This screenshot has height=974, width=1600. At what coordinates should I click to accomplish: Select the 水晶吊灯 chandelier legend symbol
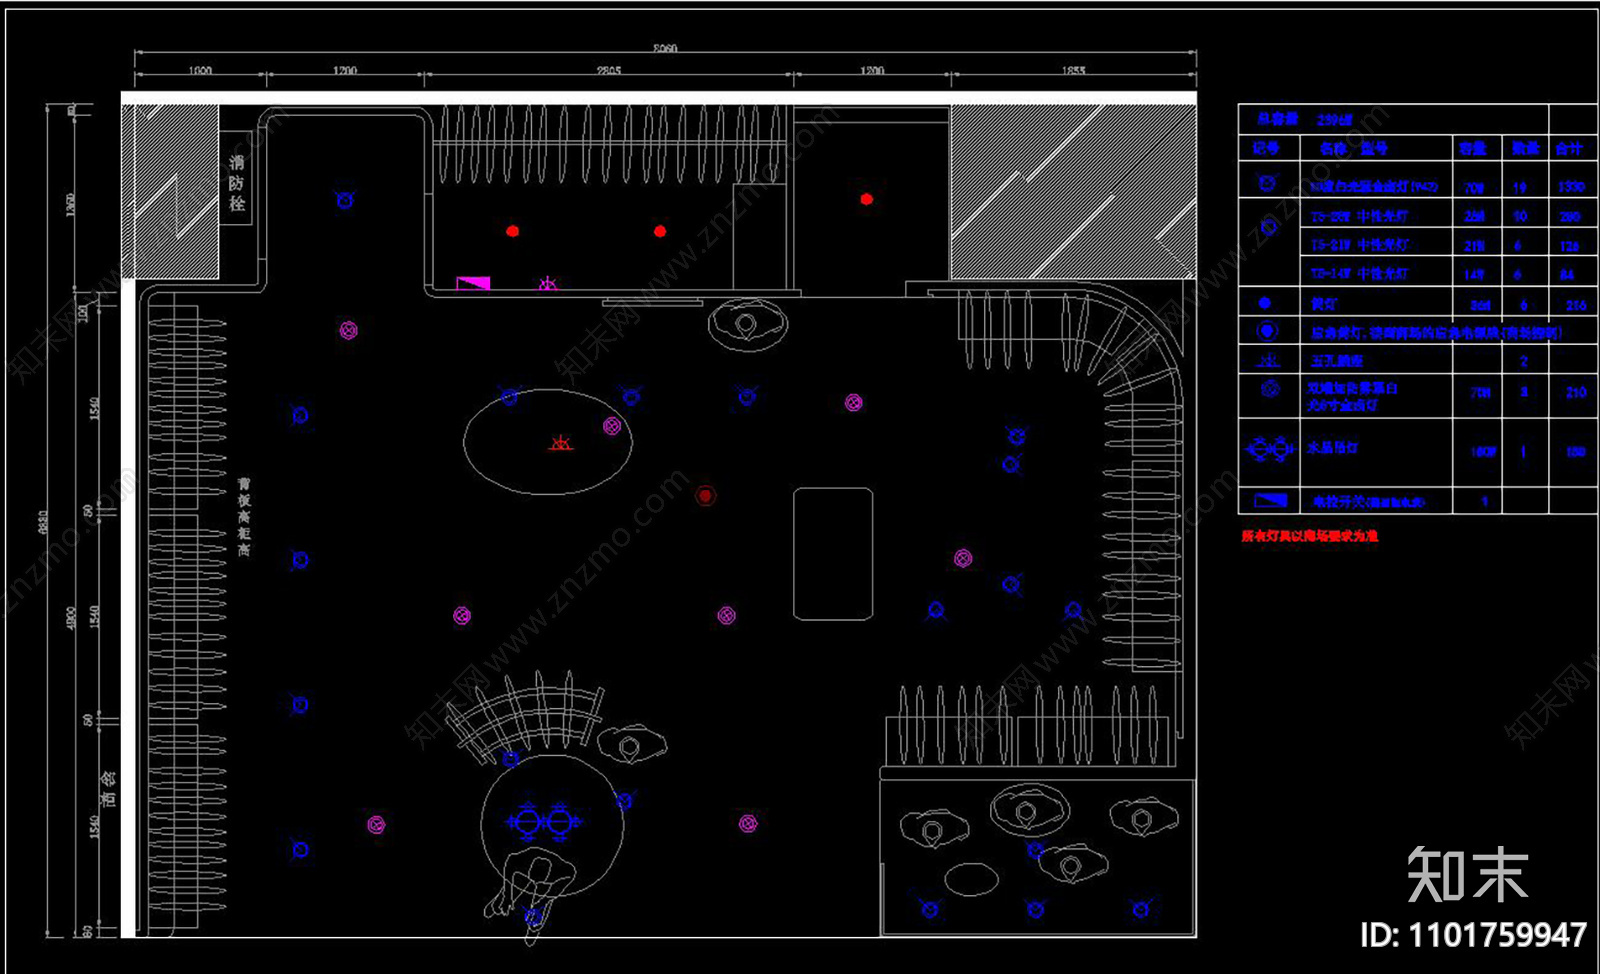(1270, 449)
